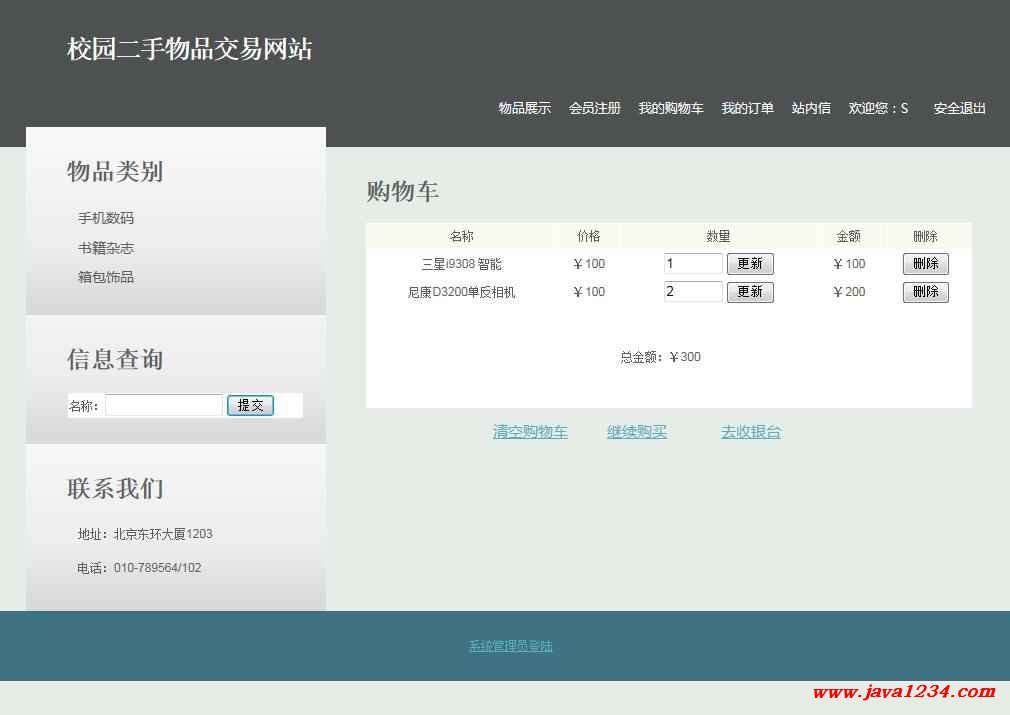
Task: Click 安全退出 to log out
Action: point(959,108)
